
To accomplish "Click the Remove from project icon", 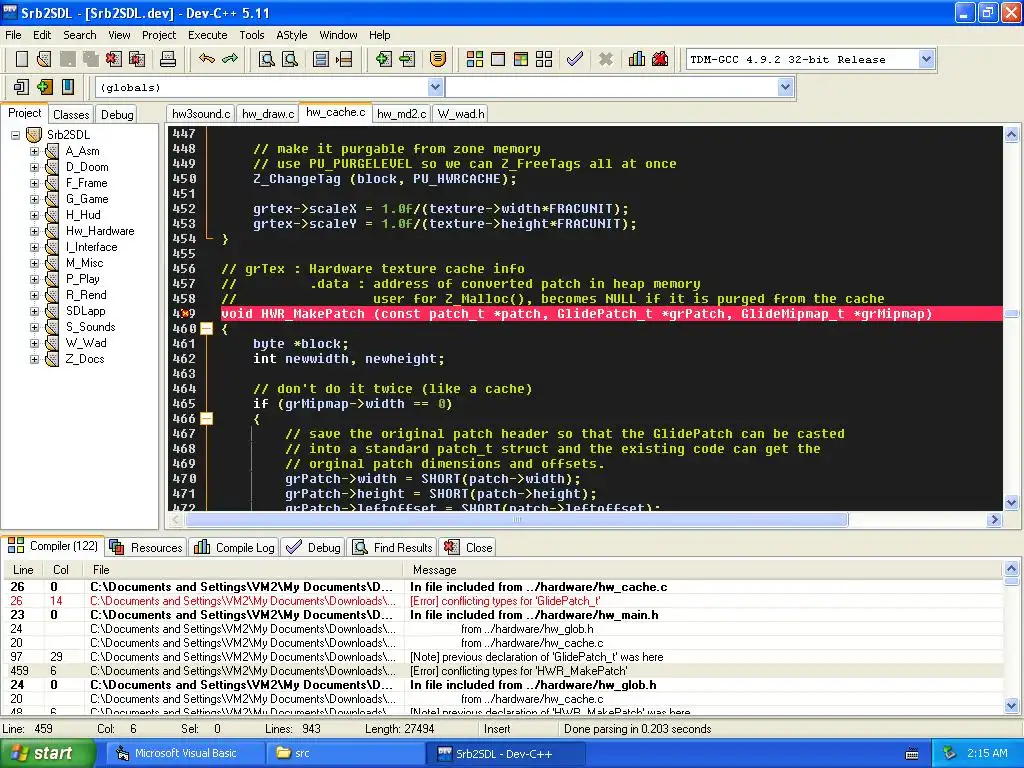I will point(408,59).
